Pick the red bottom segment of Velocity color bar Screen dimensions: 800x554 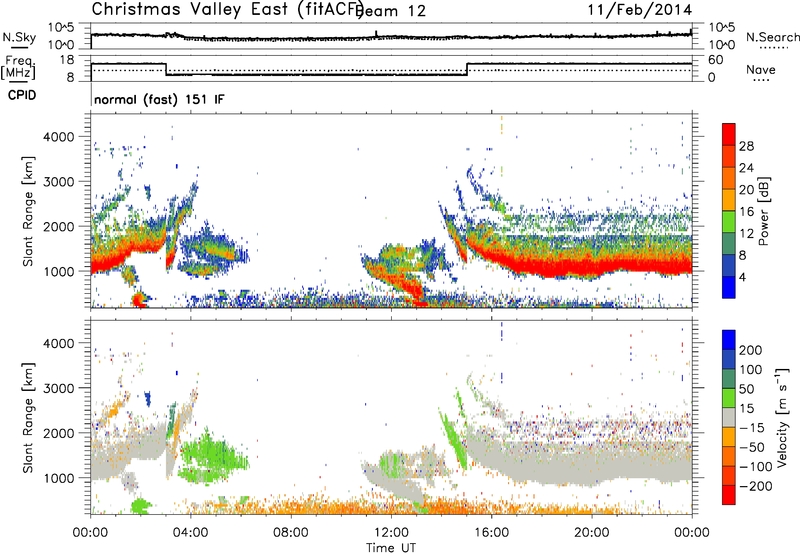729,495
